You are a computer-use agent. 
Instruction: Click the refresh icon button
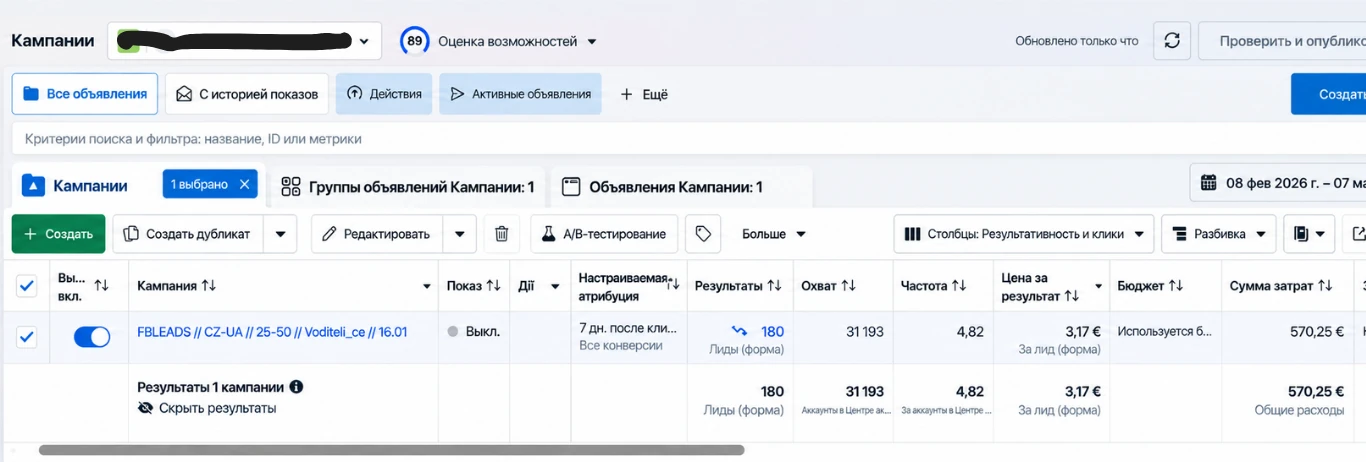1172,41
